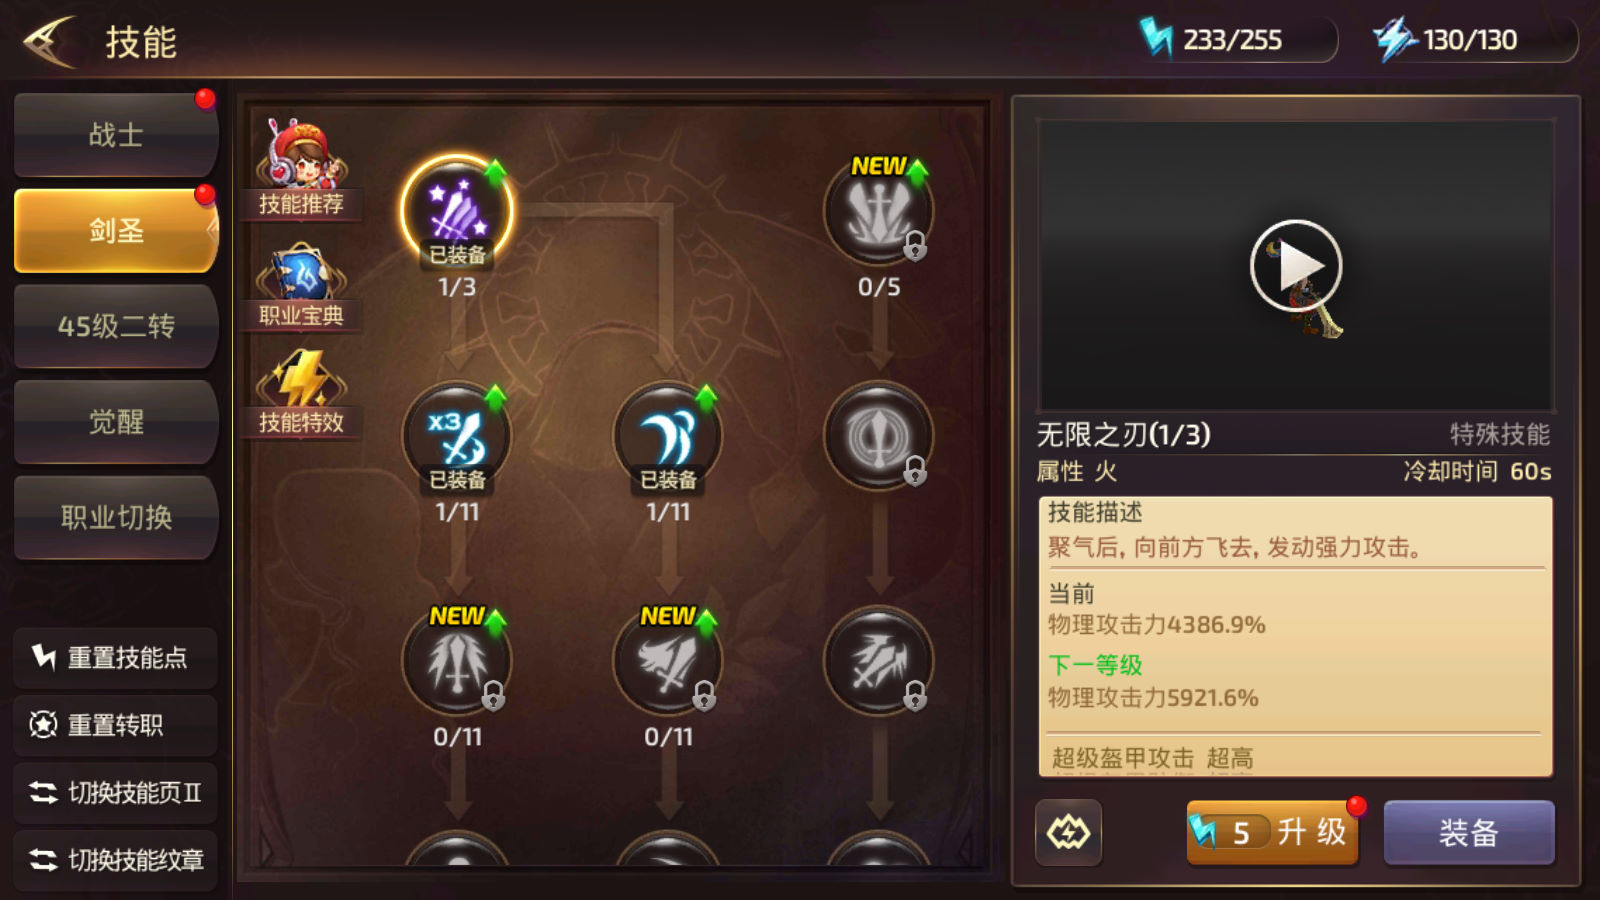Click 重置技能点 to reset skill points
This screenshot has width=1600, height=900.
(x=116, y=657)
